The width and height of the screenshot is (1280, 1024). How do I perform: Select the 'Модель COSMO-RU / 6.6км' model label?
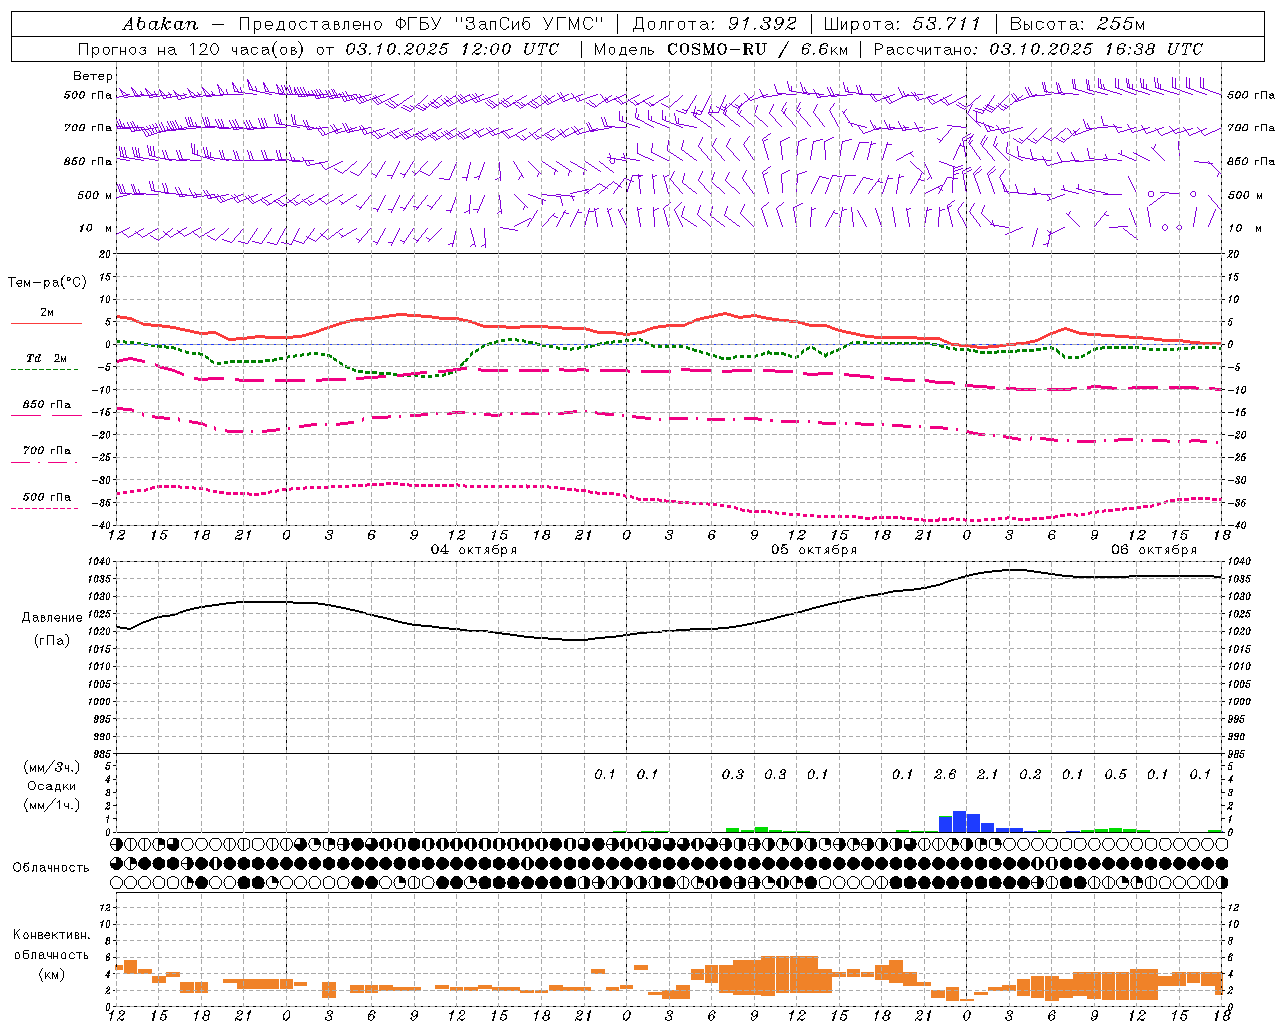click(x=721, y=49)
